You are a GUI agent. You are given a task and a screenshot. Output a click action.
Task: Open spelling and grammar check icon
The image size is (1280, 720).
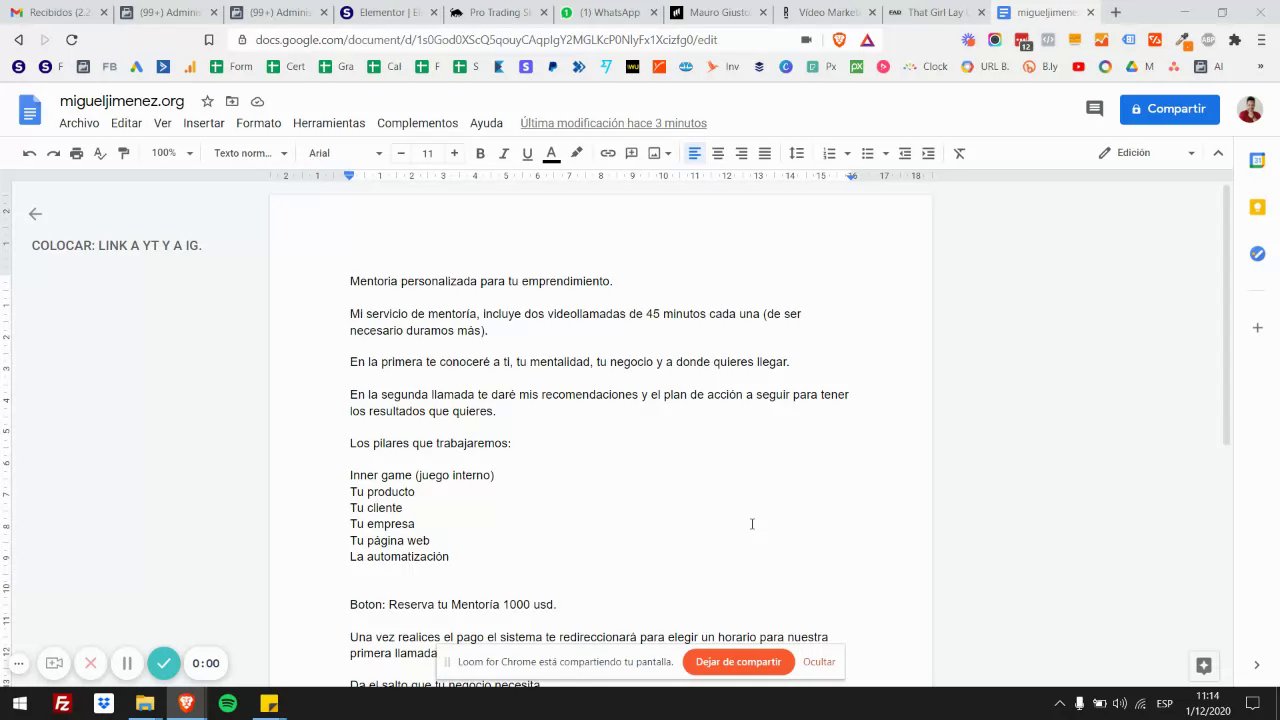coord(100,153)
